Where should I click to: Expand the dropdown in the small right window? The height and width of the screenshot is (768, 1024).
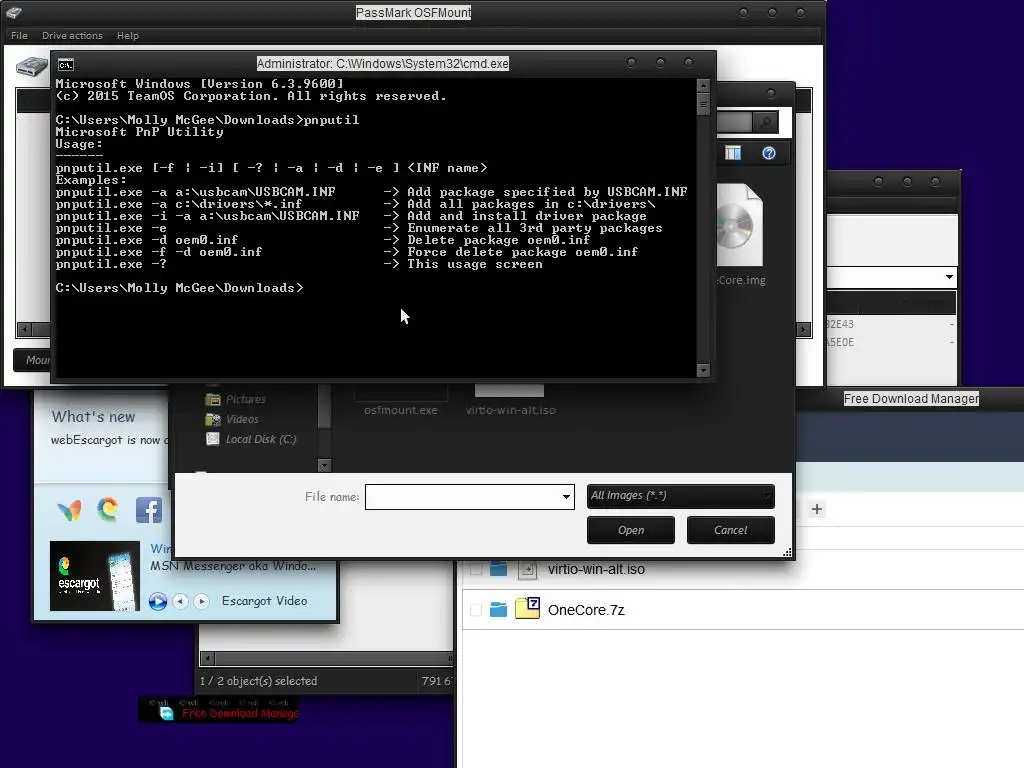949,277
